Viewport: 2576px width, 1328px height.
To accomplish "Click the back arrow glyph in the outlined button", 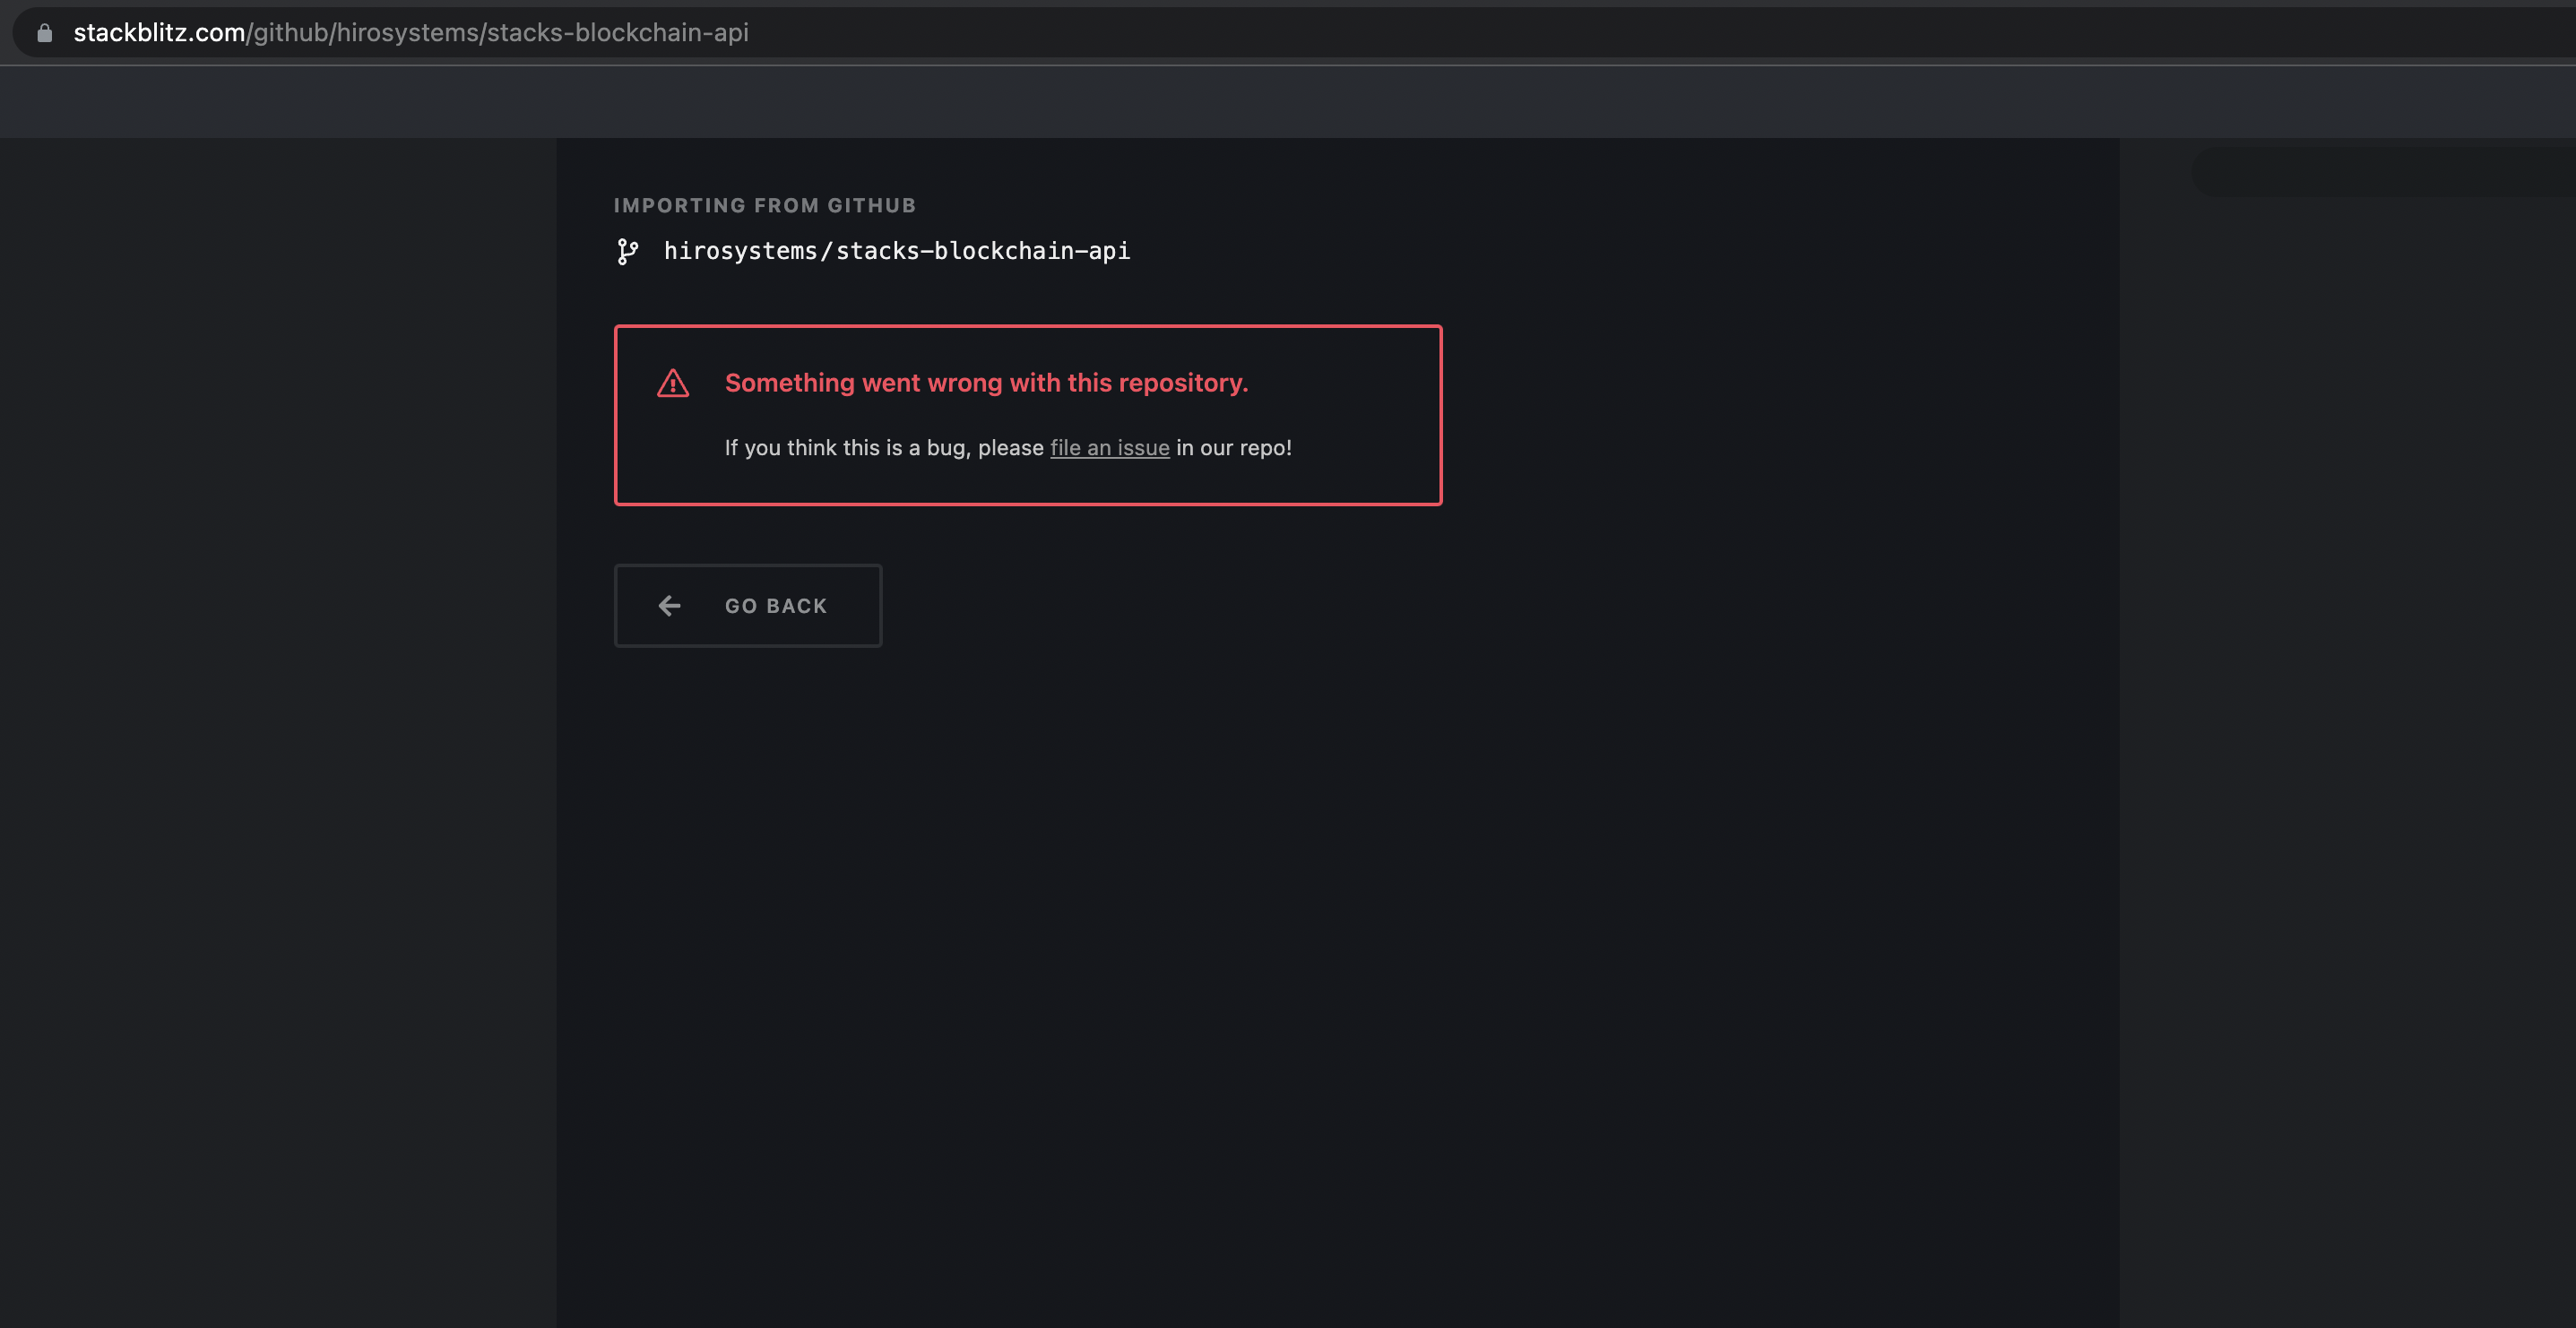I will click(x=669, y=605).
